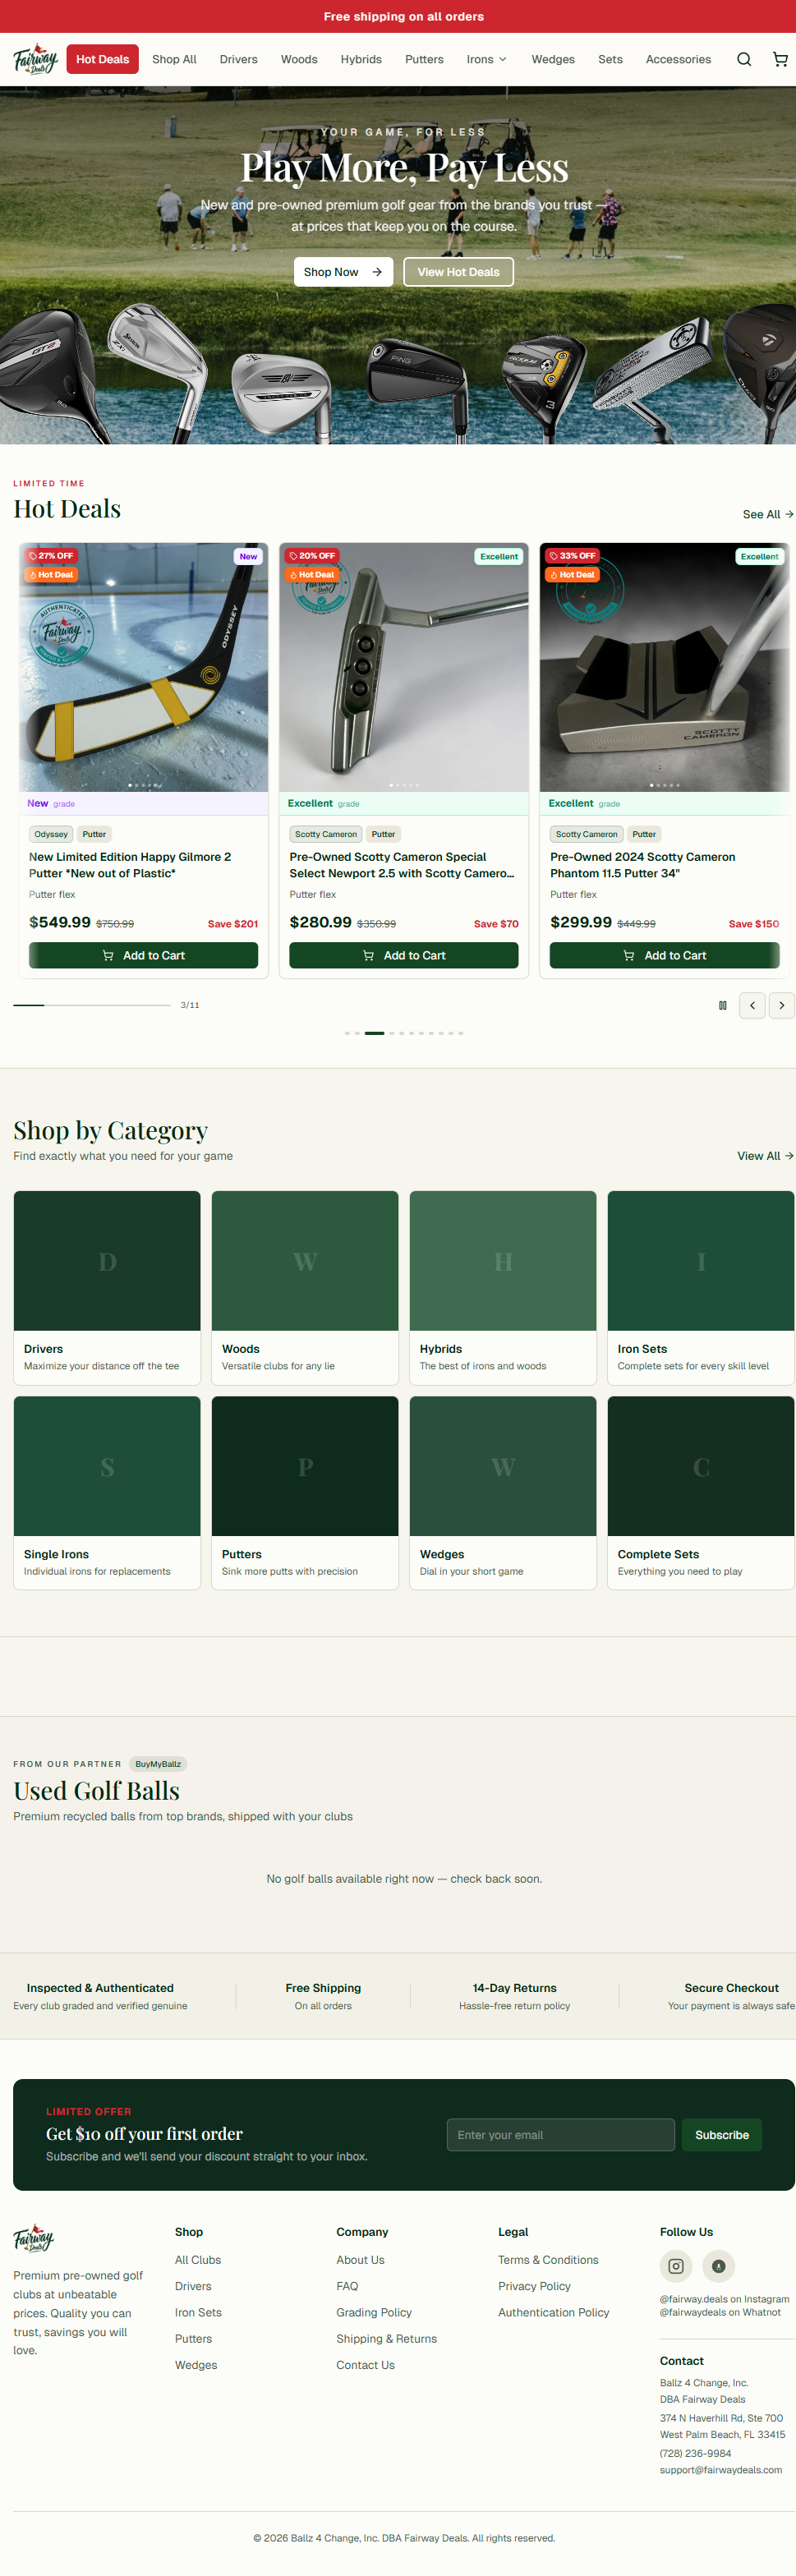Open the Newport 2.5 putter image
This screenshot has width=796, height=2576.
click(x=404, y=667)
